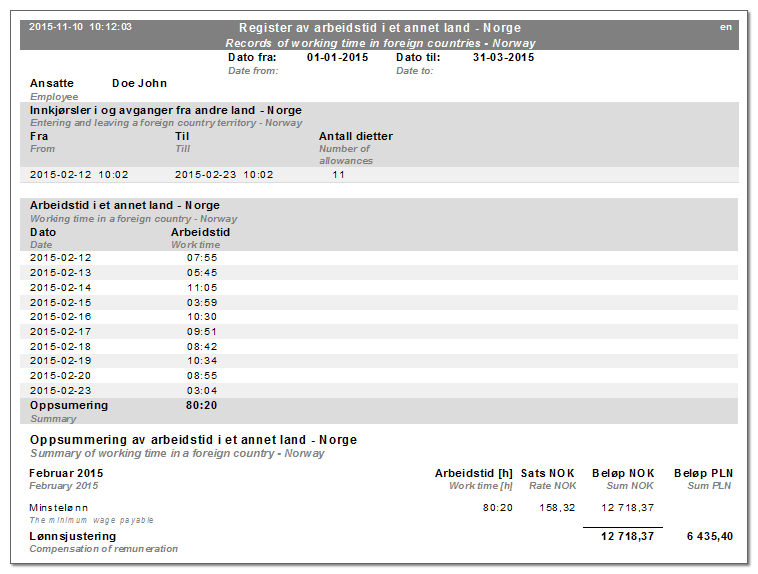The height and width of the screenshot is (574, 758).
Task: Click the 'Fra' column header
Action: tap(39, 136)
